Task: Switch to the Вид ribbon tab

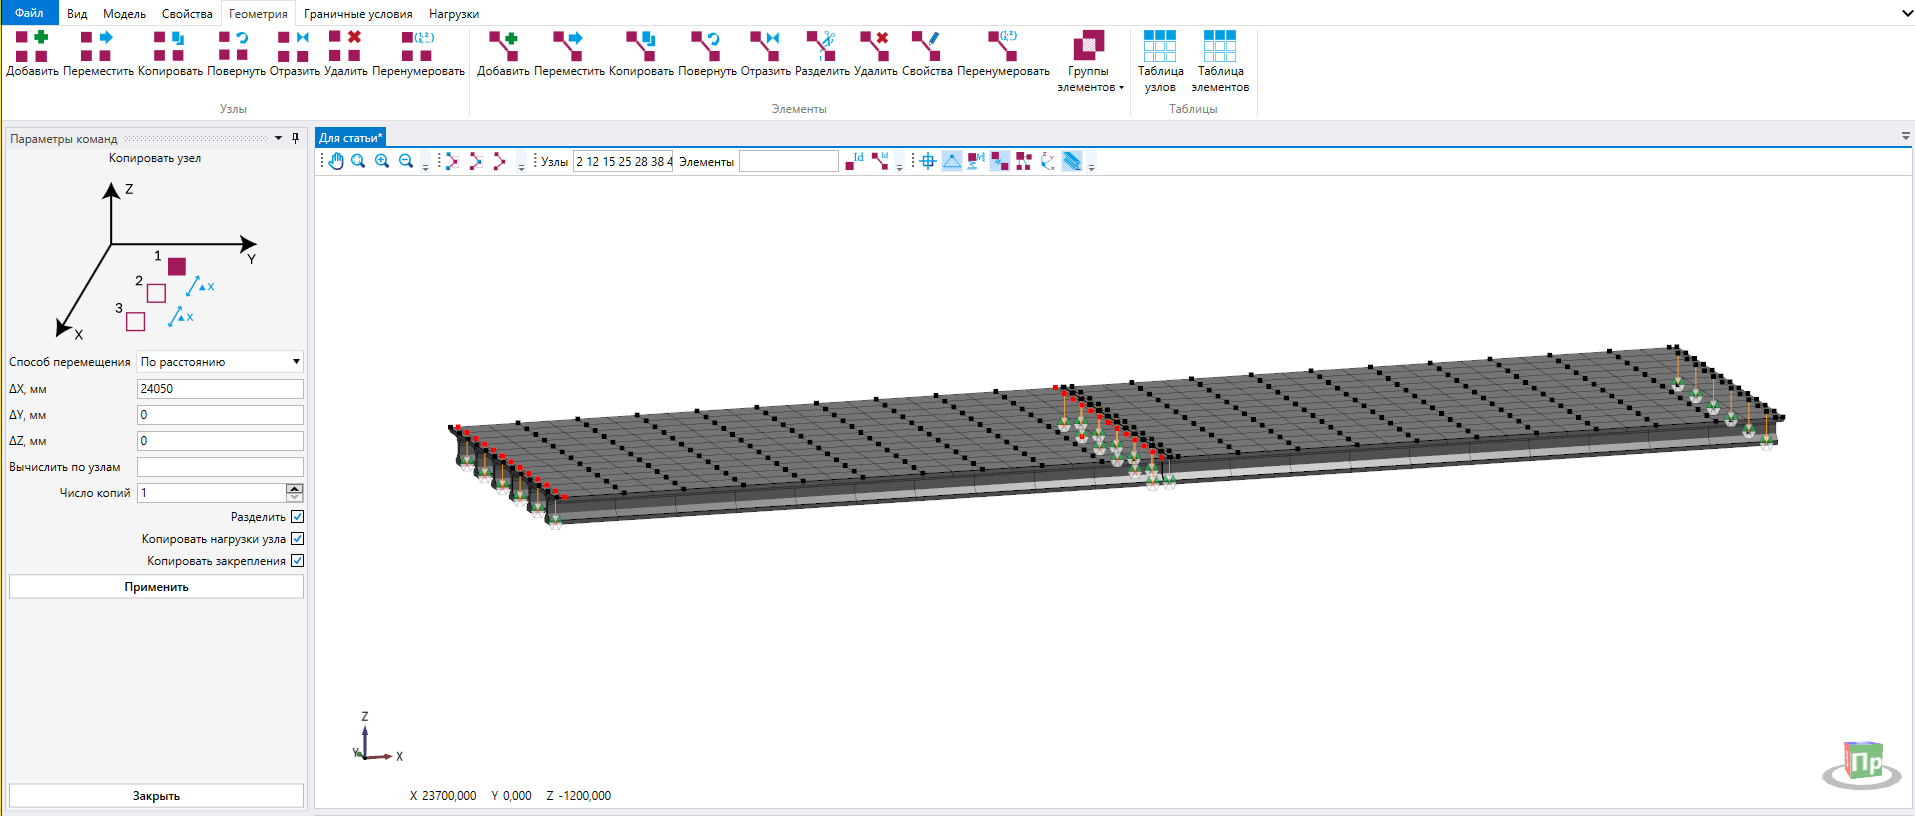Action: coord(77,14)
